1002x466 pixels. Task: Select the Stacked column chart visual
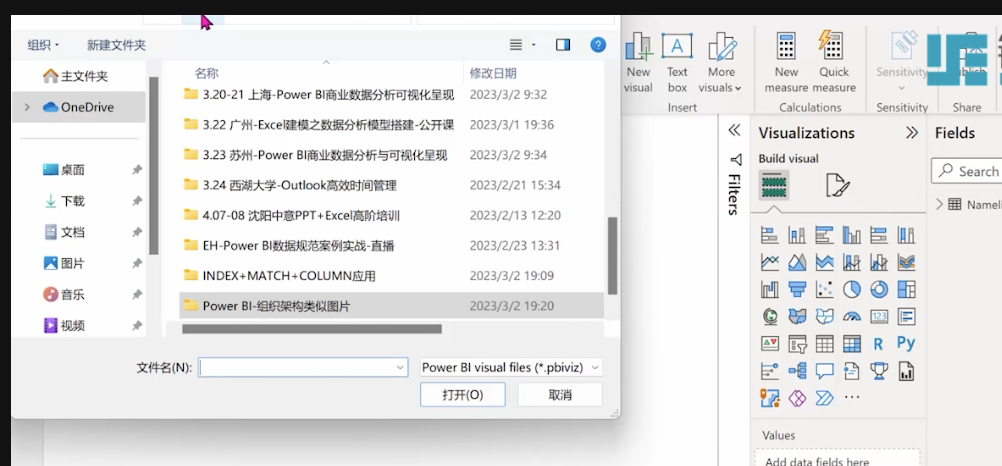797,235
